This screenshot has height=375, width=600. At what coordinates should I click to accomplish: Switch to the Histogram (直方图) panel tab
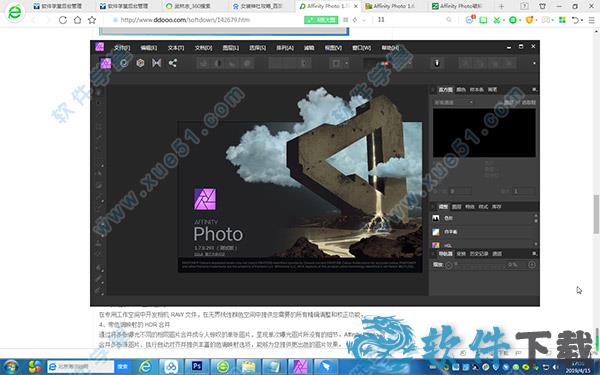445,90
